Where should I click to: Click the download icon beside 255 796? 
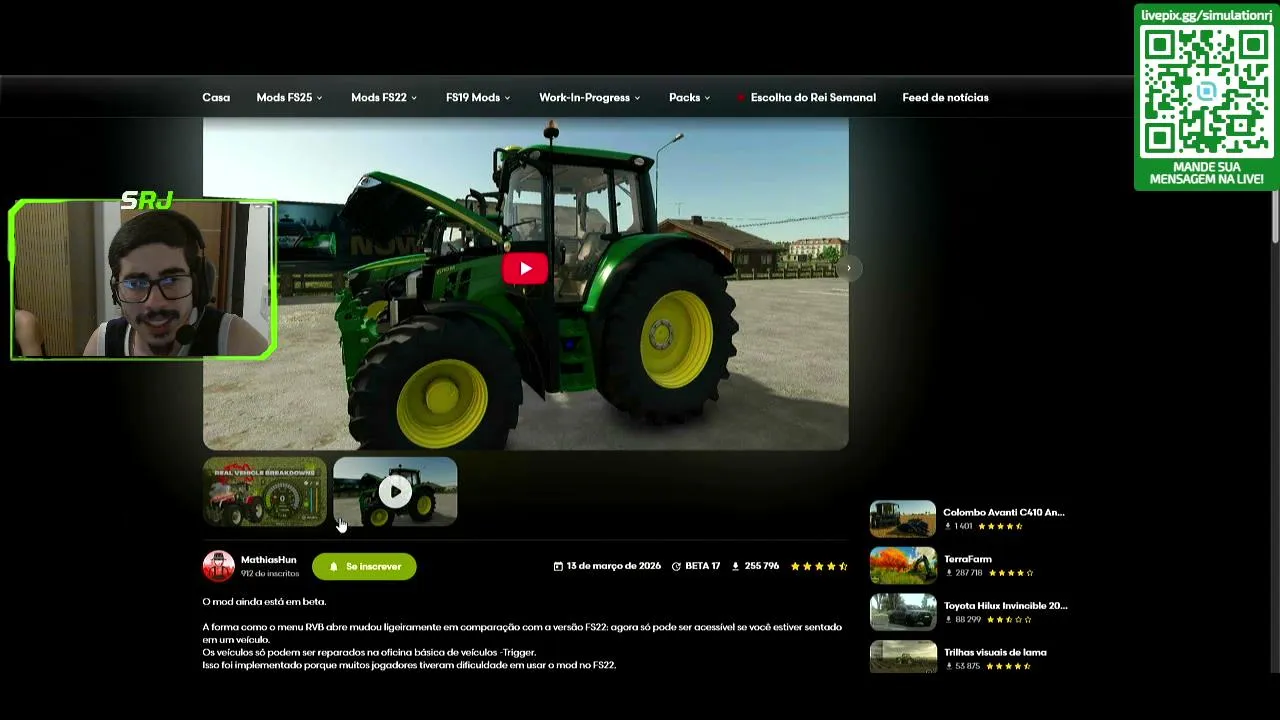(x=735, y=566)
